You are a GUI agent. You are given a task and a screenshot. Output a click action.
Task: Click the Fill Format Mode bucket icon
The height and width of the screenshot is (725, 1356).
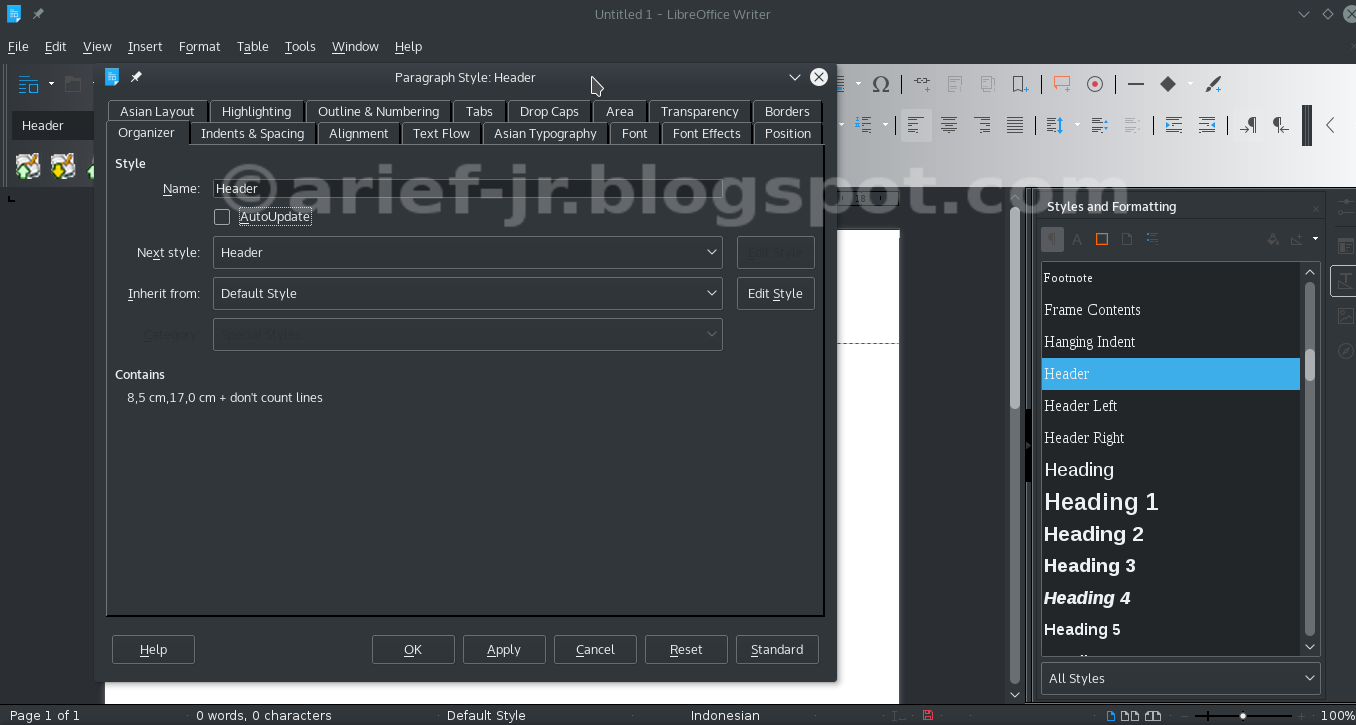coord(1273,239)
